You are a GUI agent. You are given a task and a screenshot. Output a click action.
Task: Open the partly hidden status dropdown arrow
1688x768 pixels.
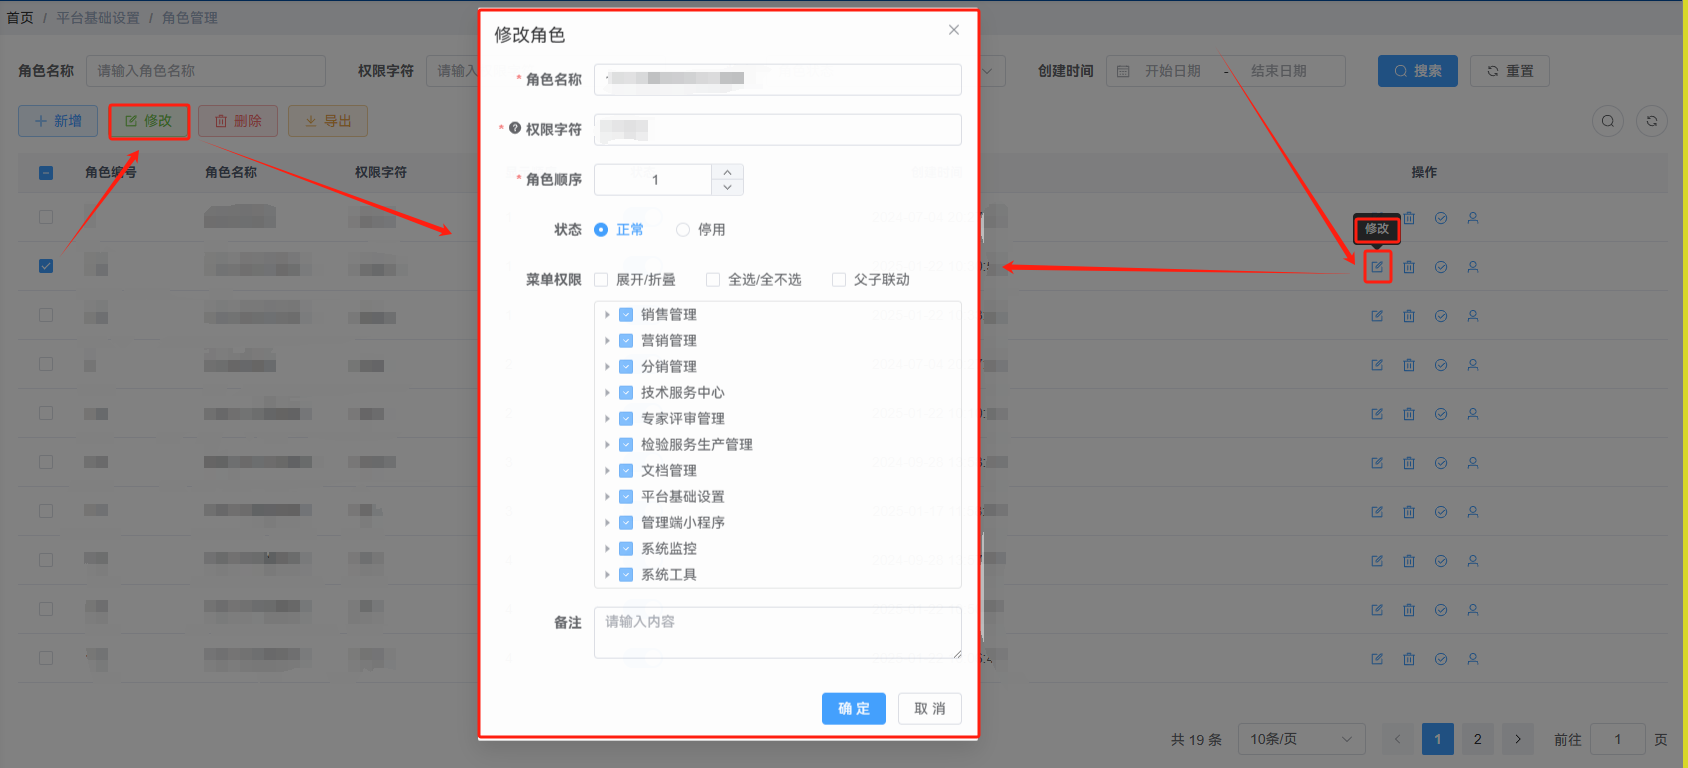[x=988, y=71]
